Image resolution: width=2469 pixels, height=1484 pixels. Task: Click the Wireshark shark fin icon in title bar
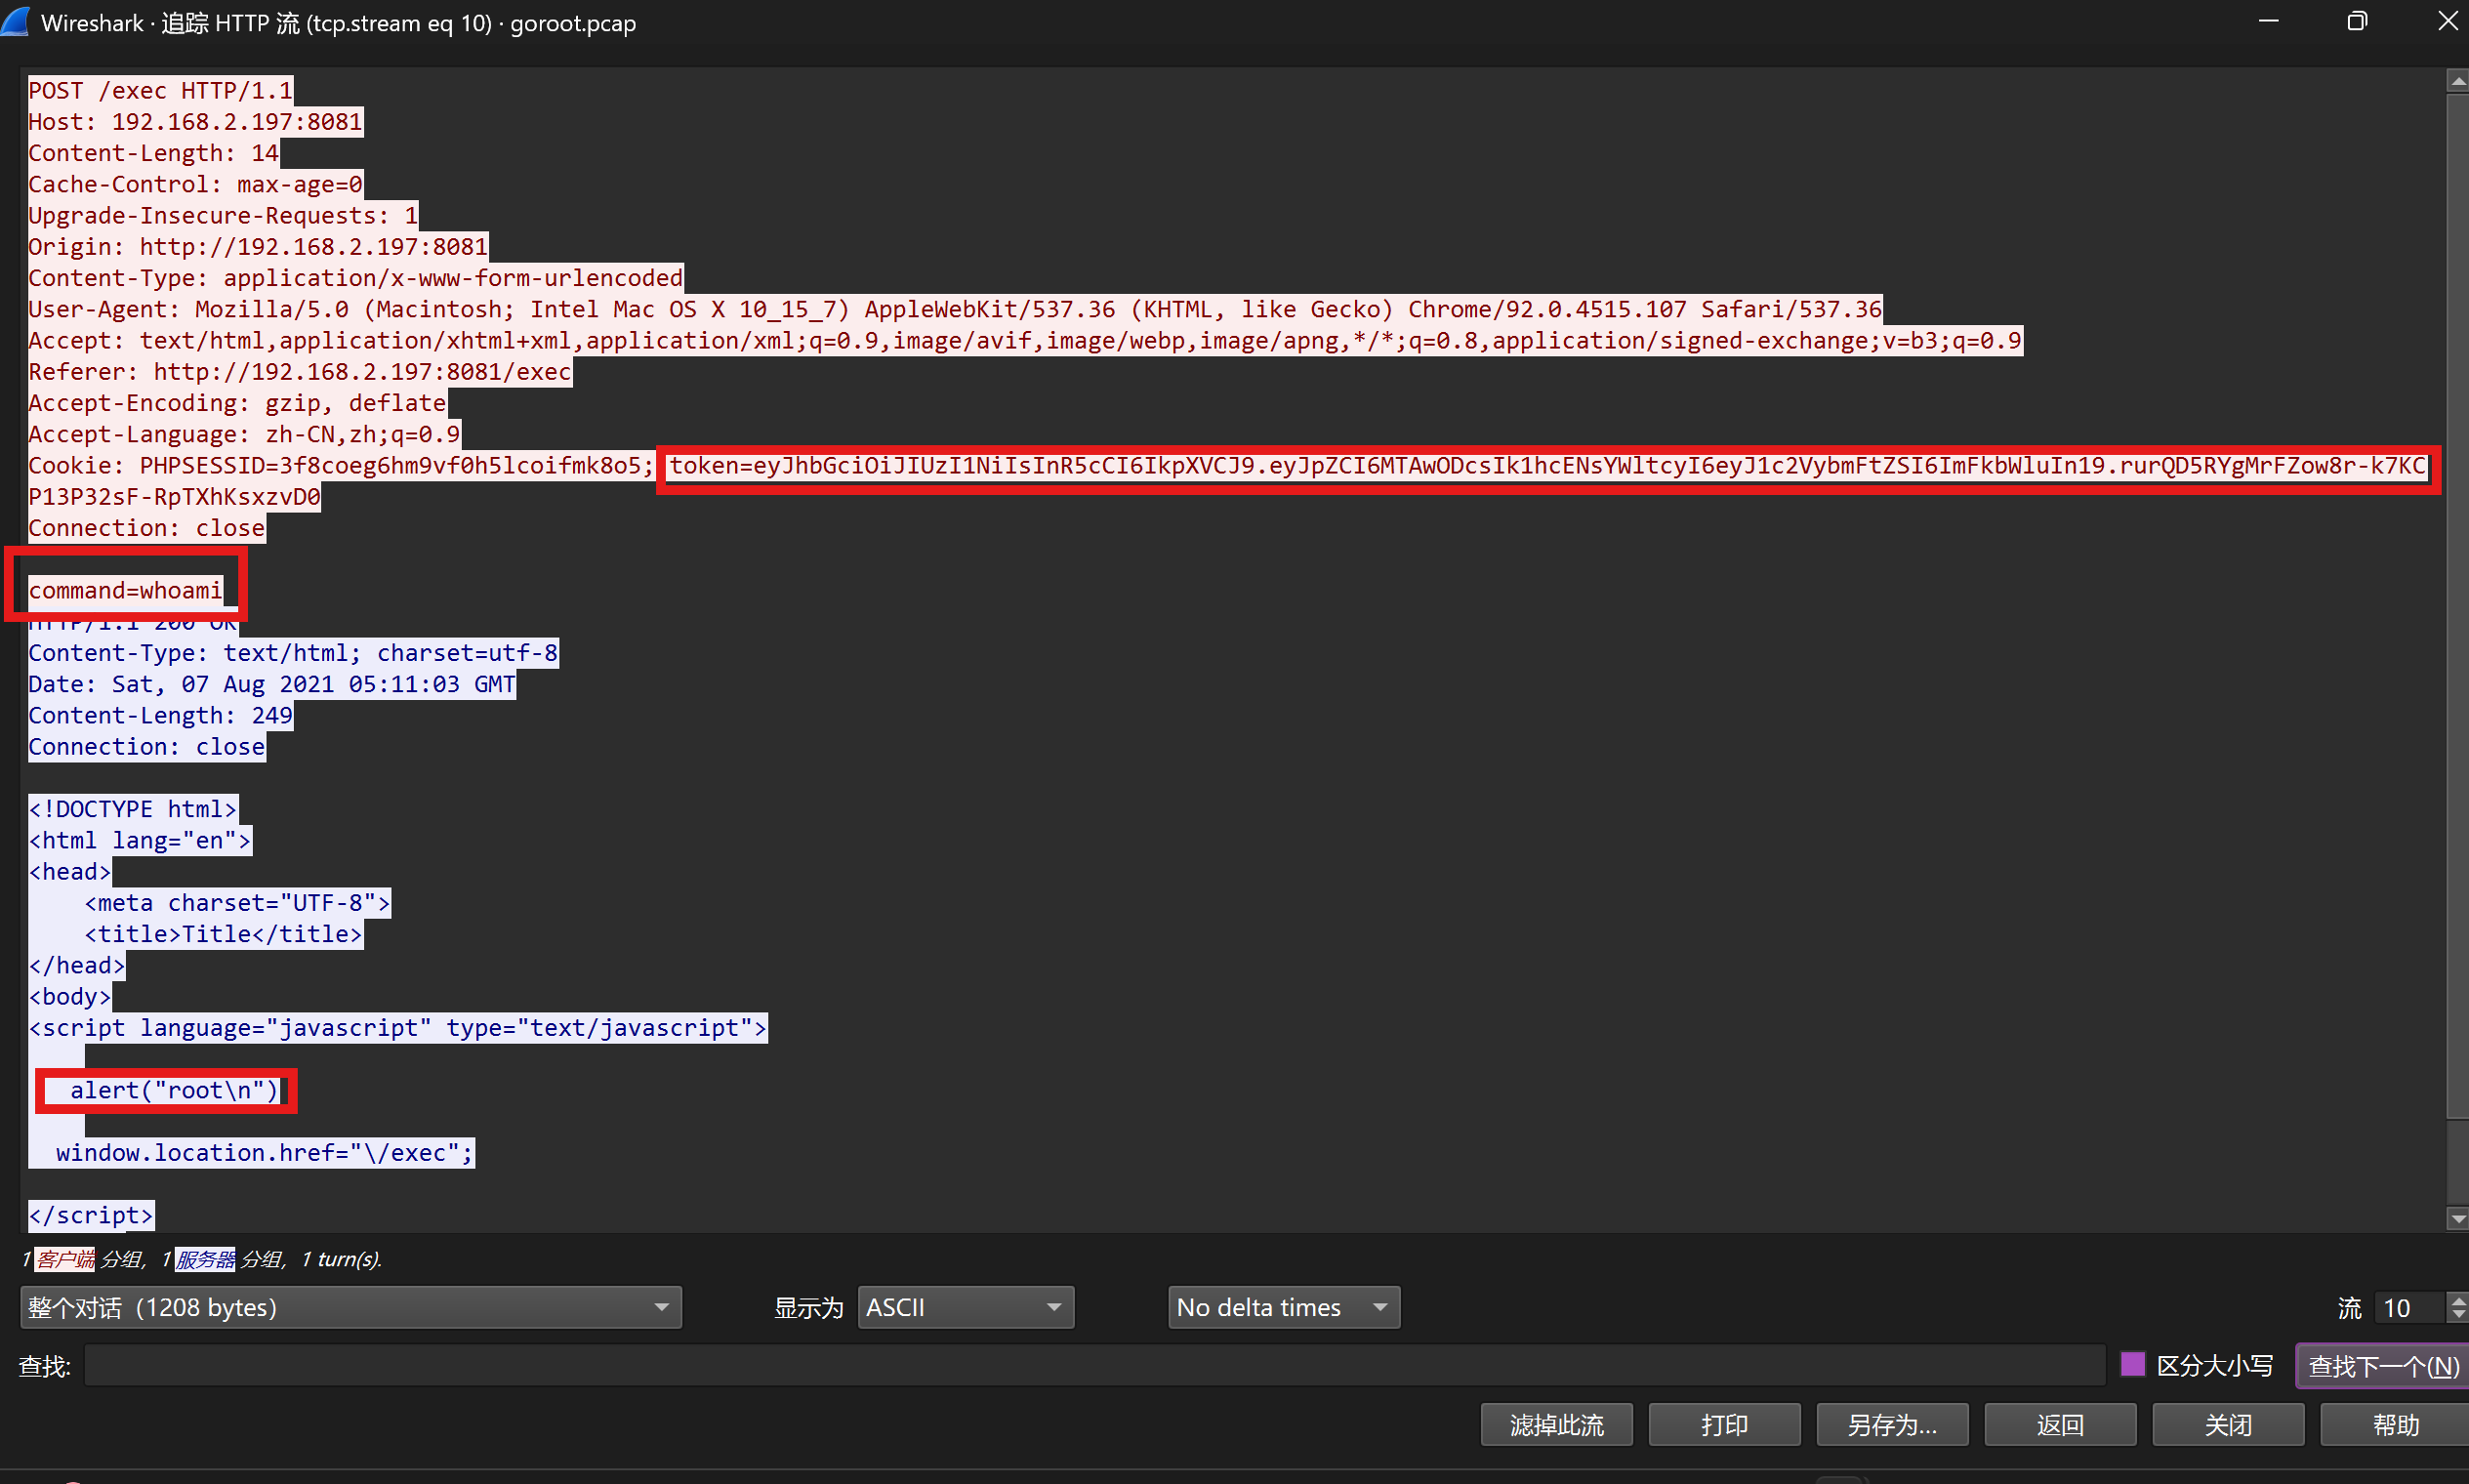tap(16, 22)
